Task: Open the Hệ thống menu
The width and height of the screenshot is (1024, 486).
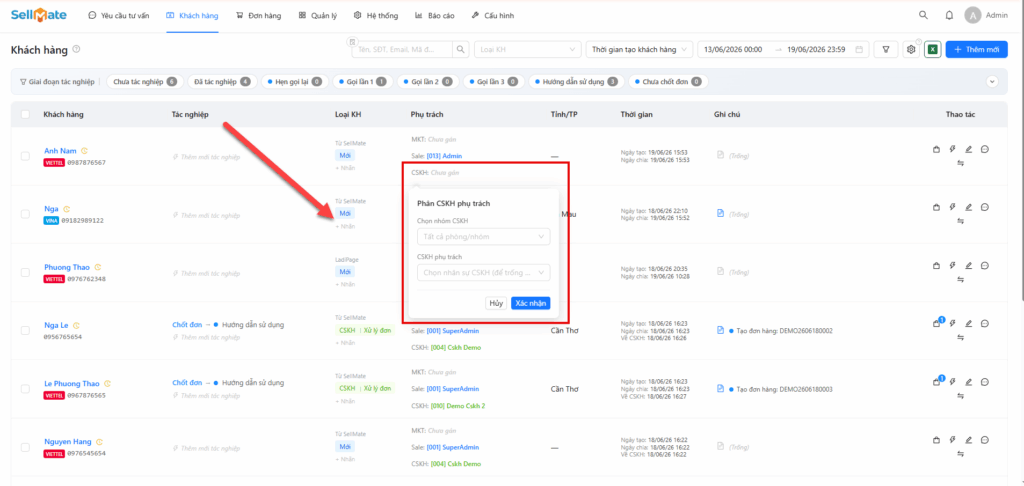Action: [x=376, y=16]
